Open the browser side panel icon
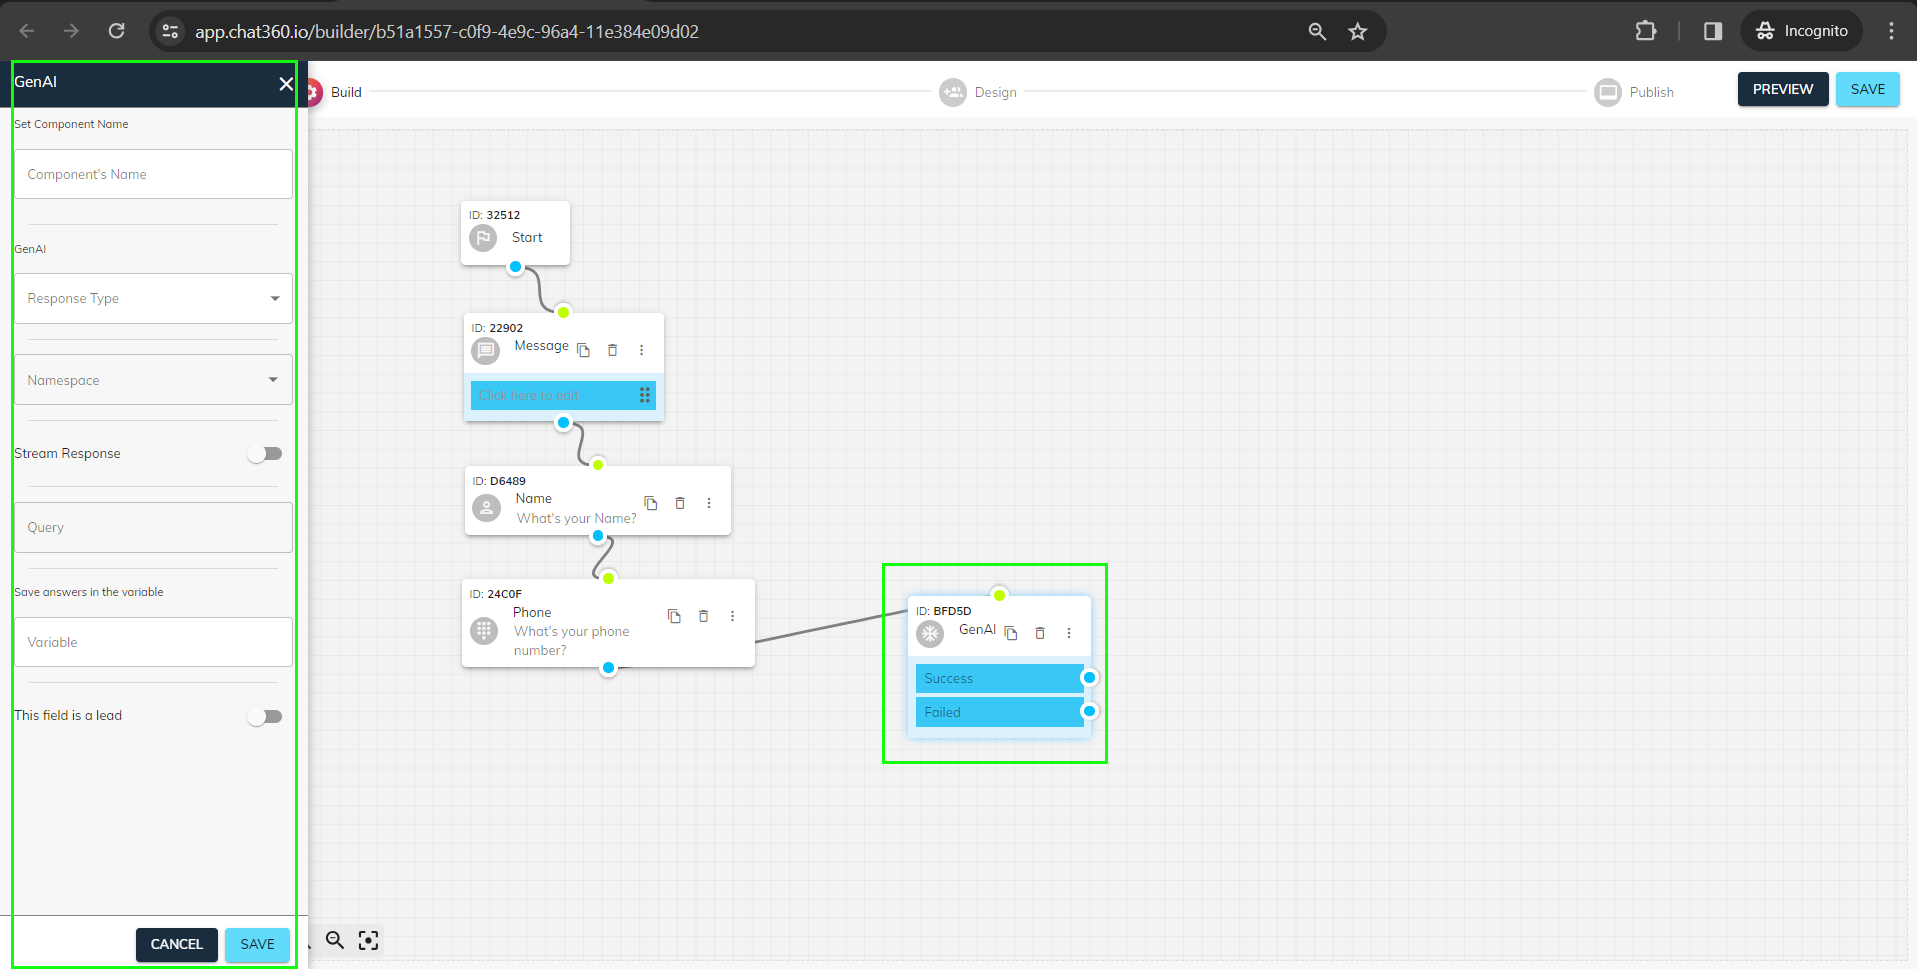The width and height of the screenshot is (1917, 969). click(1713, 31)
